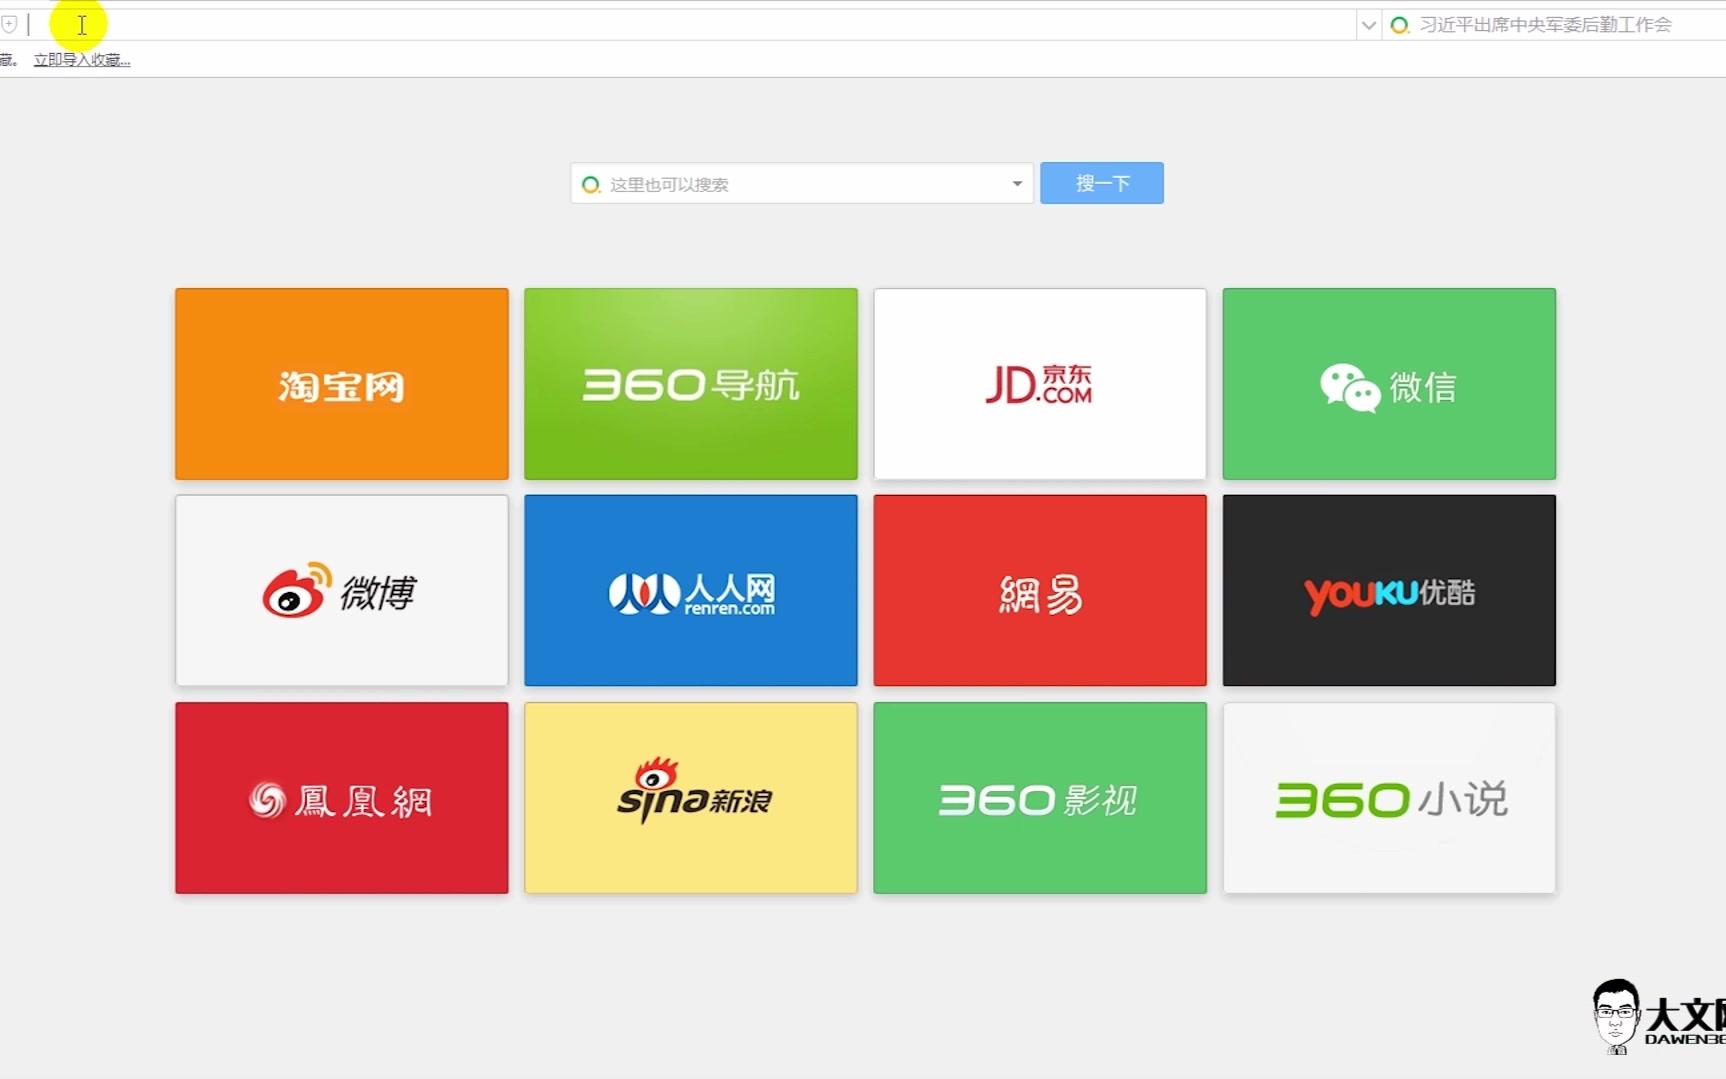
Task: Open the 360导航 tile
Action: click(x=691, y=384)
